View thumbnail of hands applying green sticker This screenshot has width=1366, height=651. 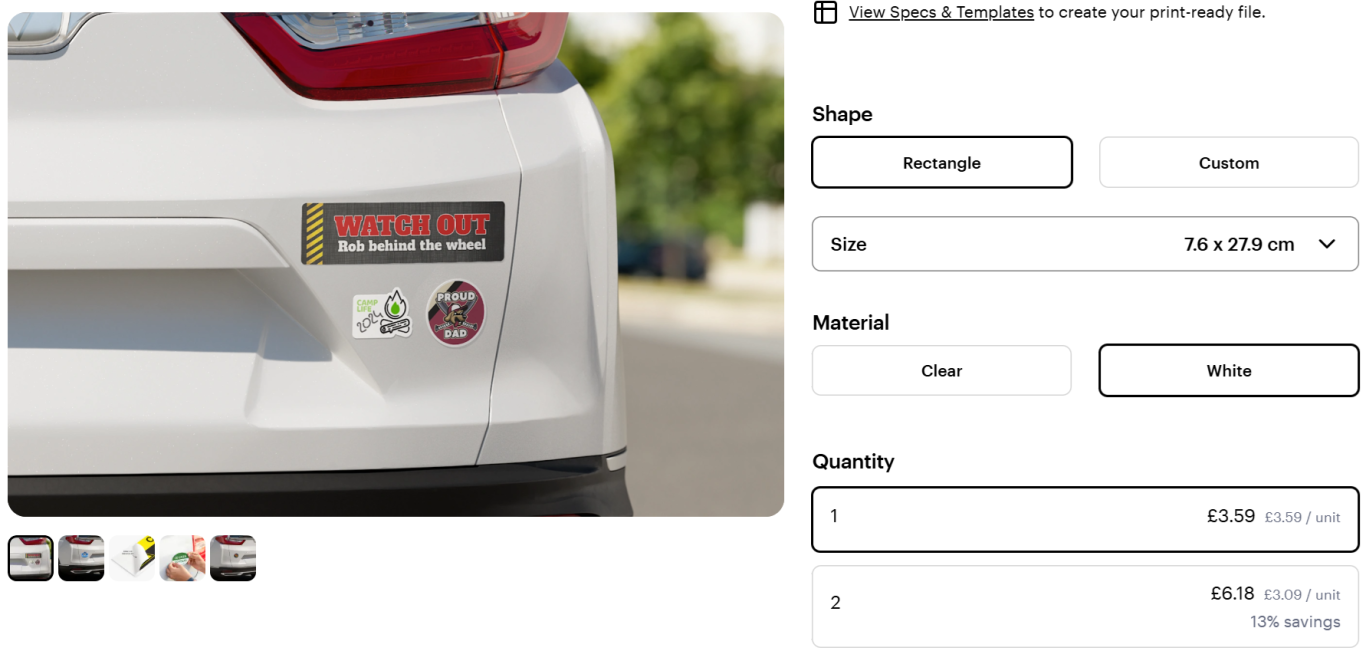[182, 558]
